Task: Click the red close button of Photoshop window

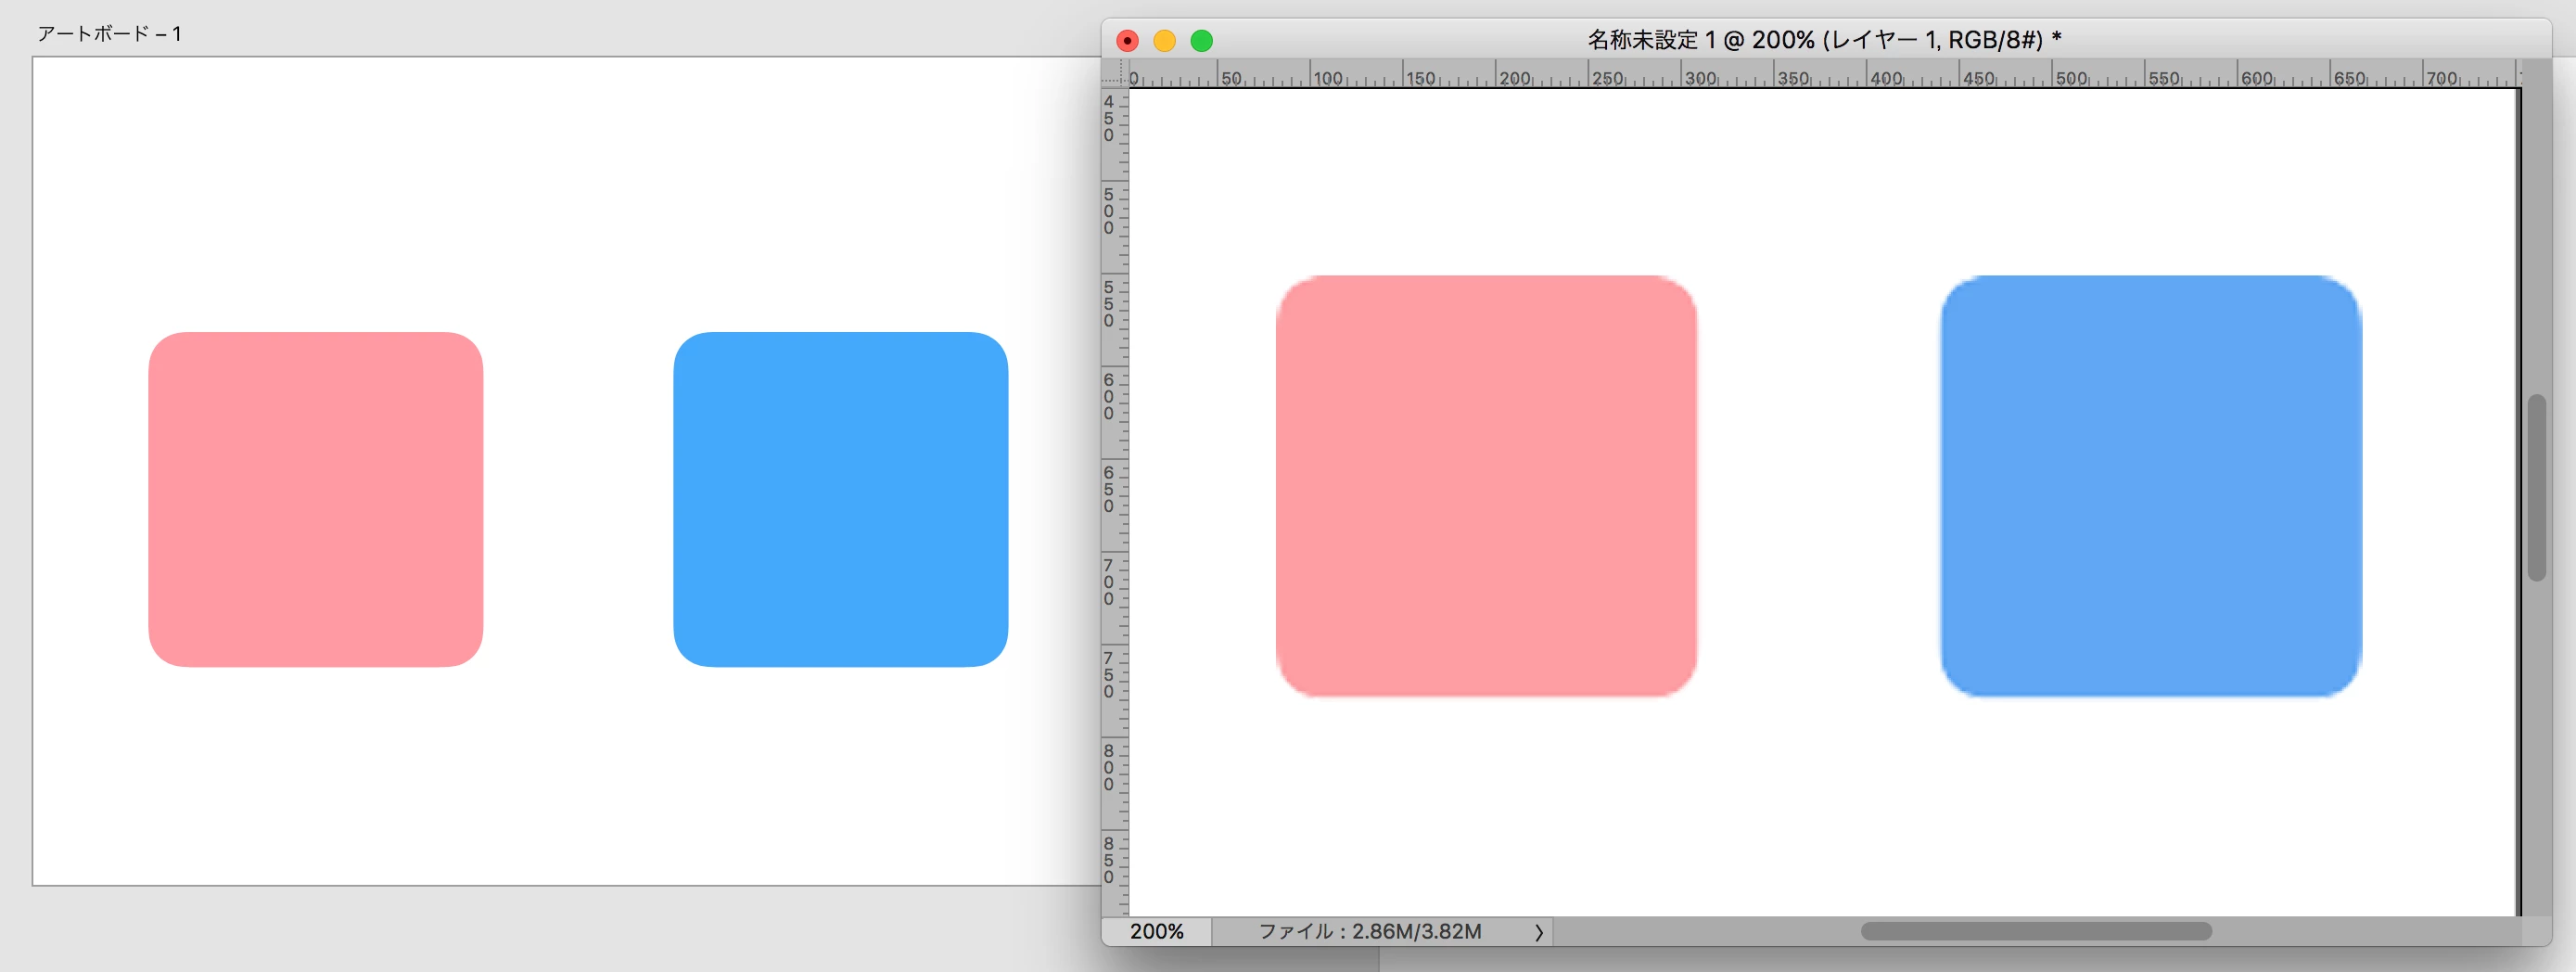Action: coord(1127,41)
